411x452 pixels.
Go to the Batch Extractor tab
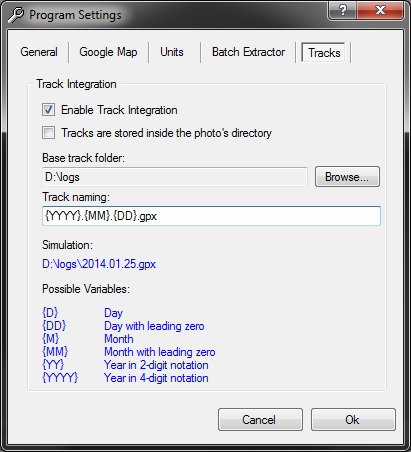(x=249, y=52)
